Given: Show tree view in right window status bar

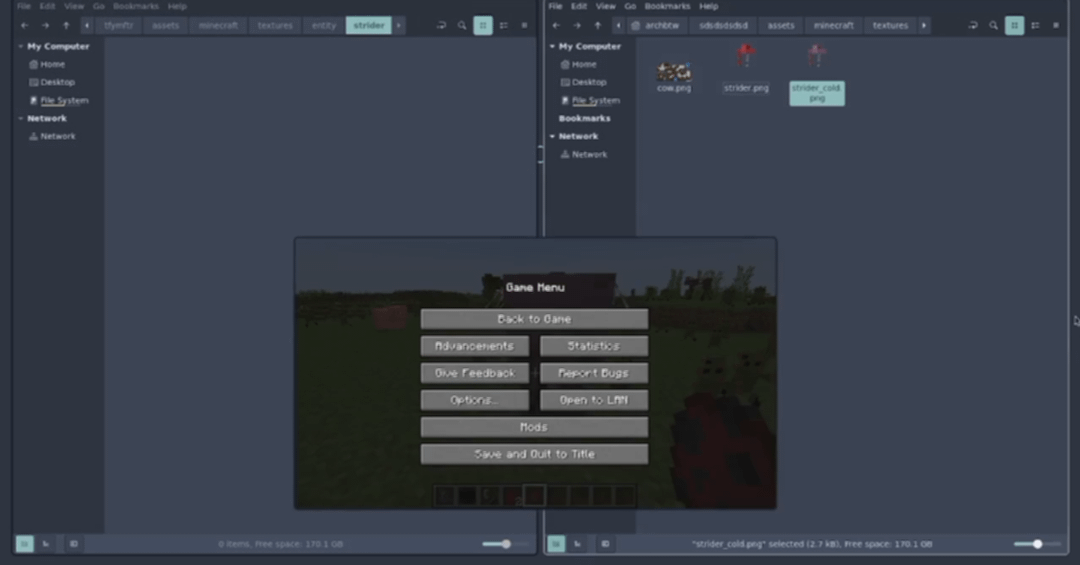Looking at the screenshot, I should (x=579, y=544).
